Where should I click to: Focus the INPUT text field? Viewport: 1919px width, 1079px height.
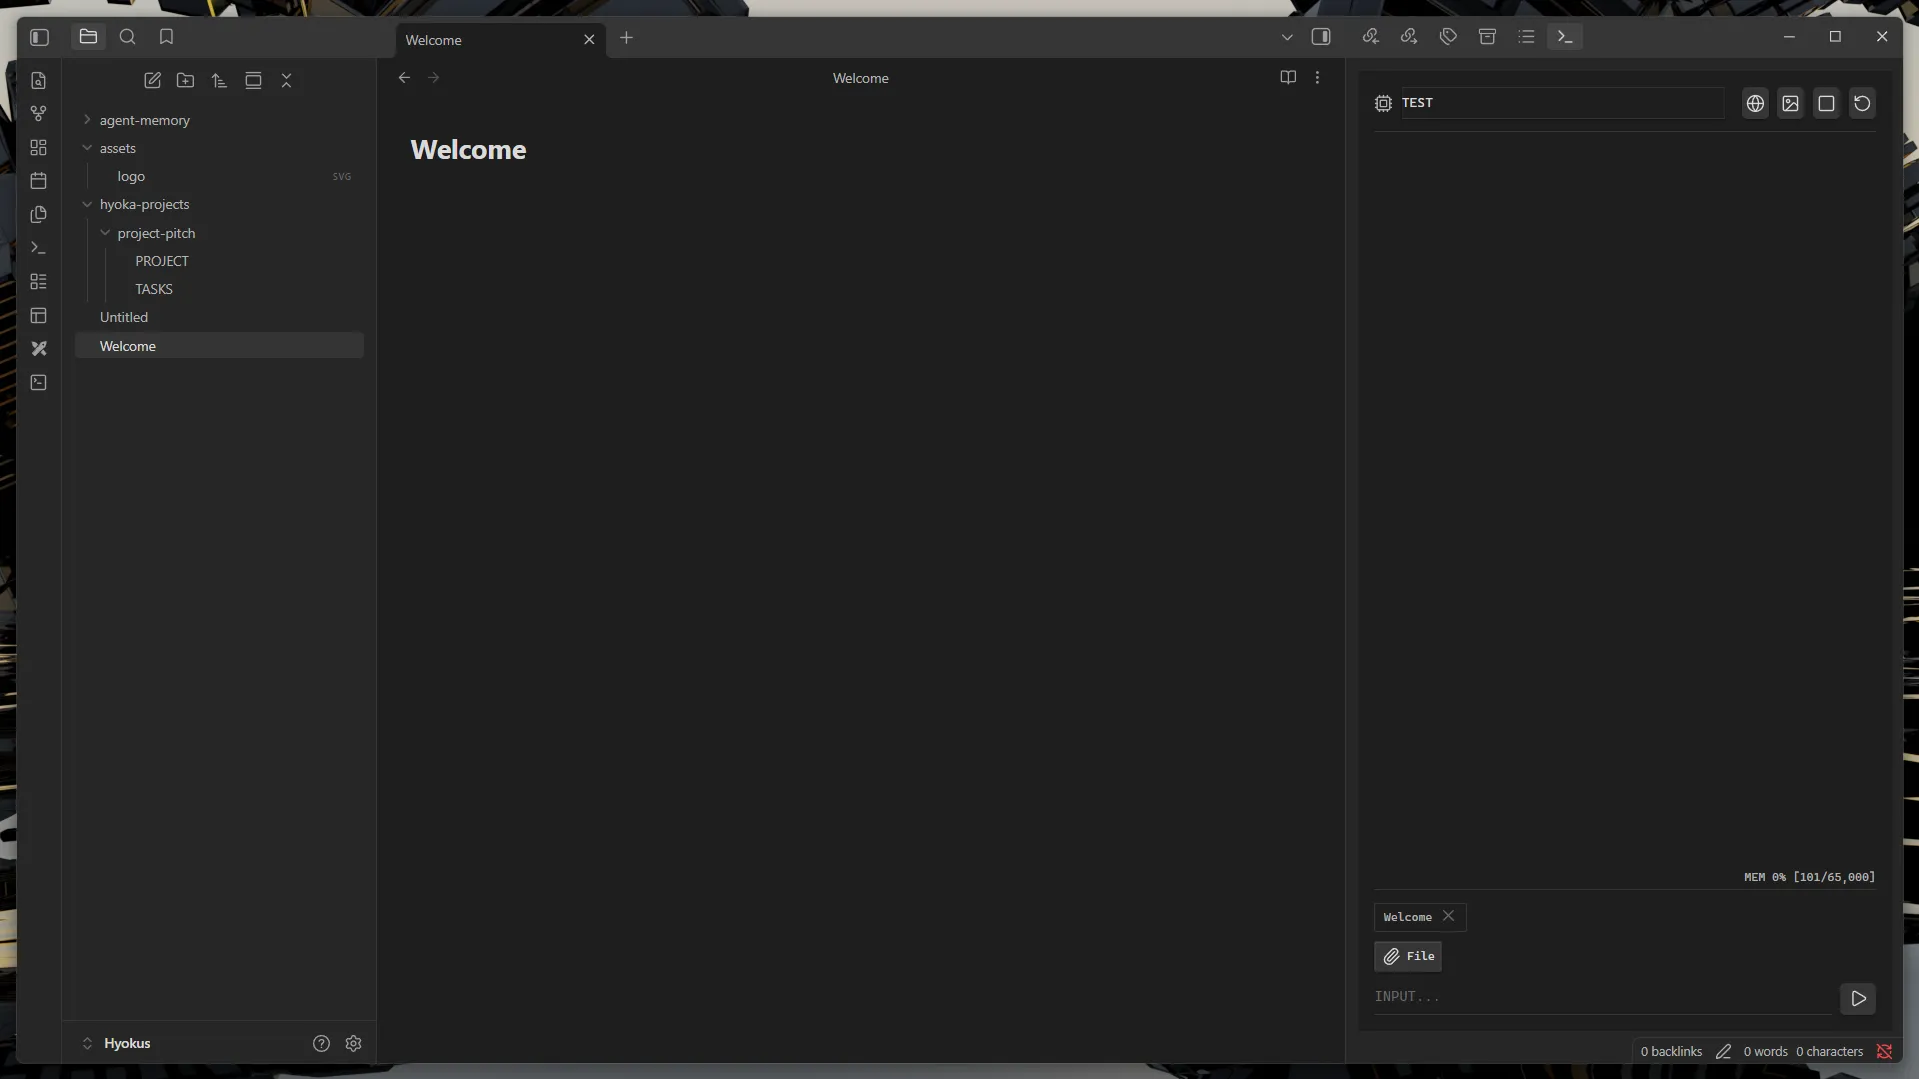pyautogui.click(x=1602, y=997)
